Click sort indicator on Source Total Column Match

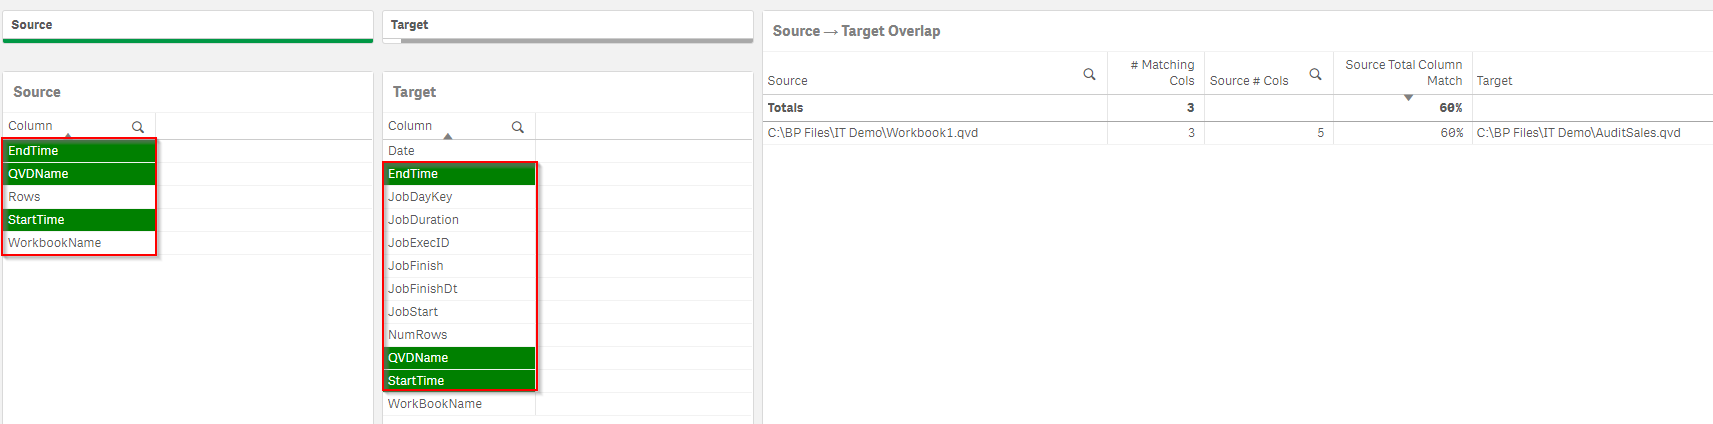point(1408,97)
